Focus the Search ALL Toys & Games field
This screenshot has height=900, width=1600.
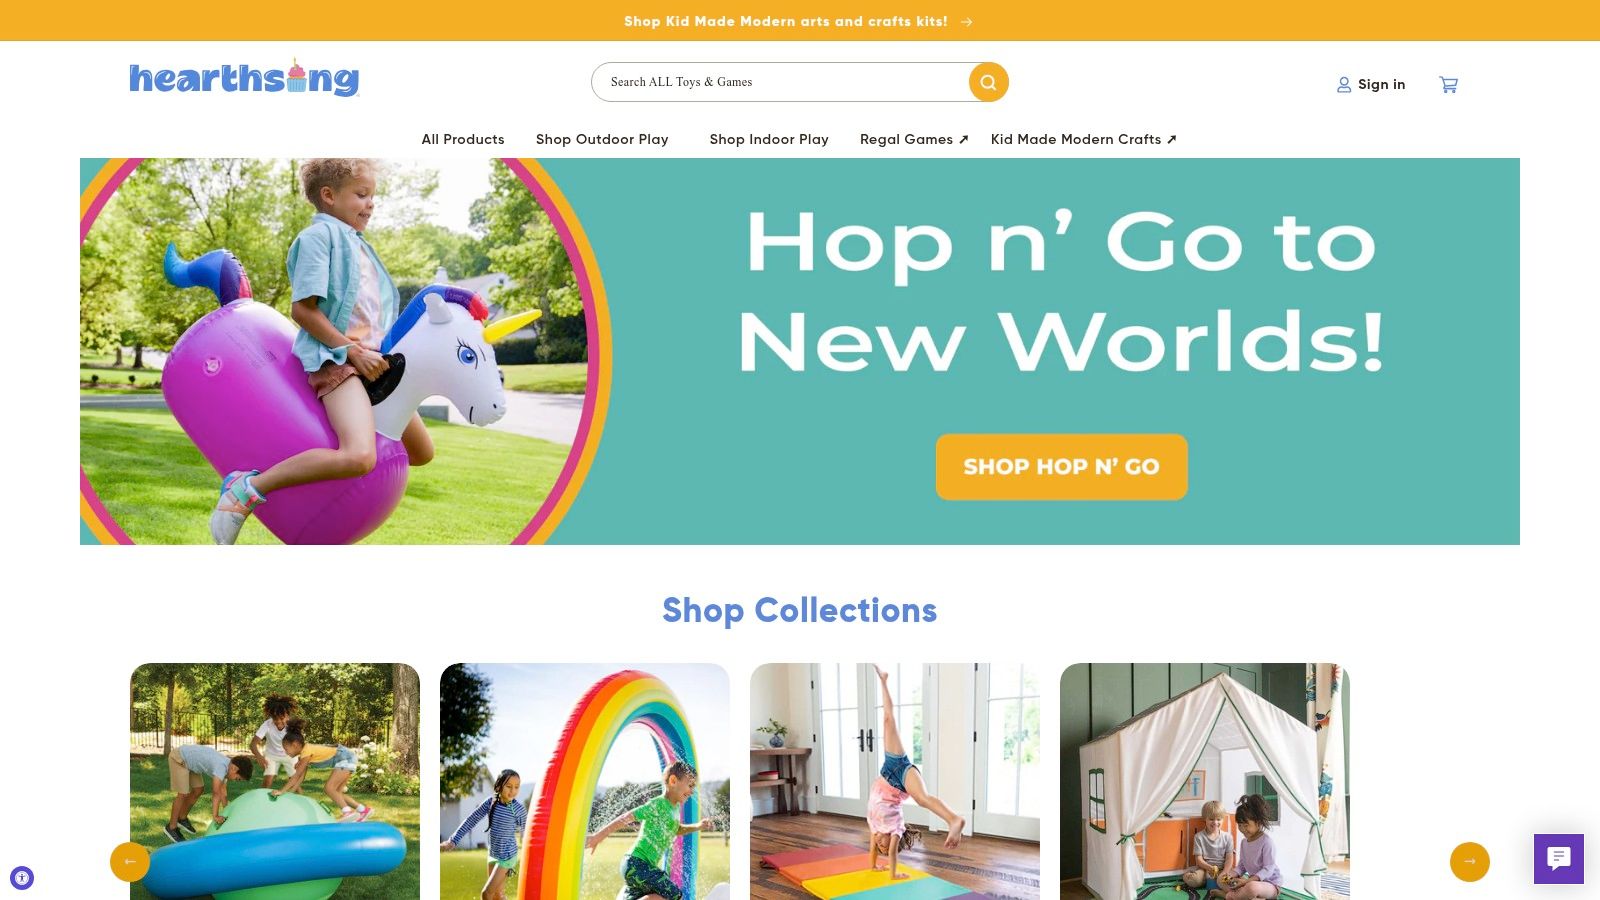click(x=780, y=82)
